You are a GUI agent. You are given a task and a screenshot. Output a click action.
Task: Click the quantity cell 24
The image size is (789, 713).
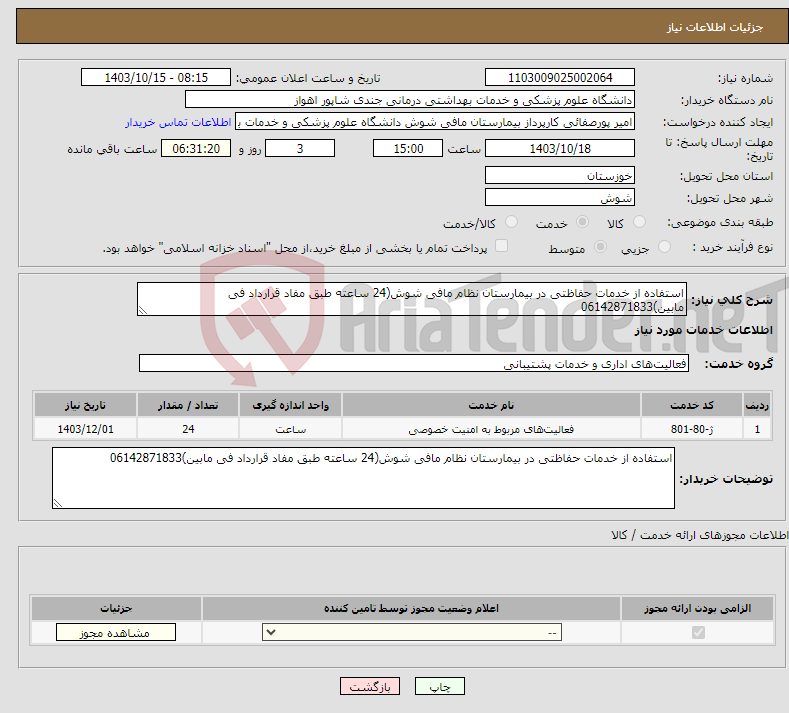[188, 429]
